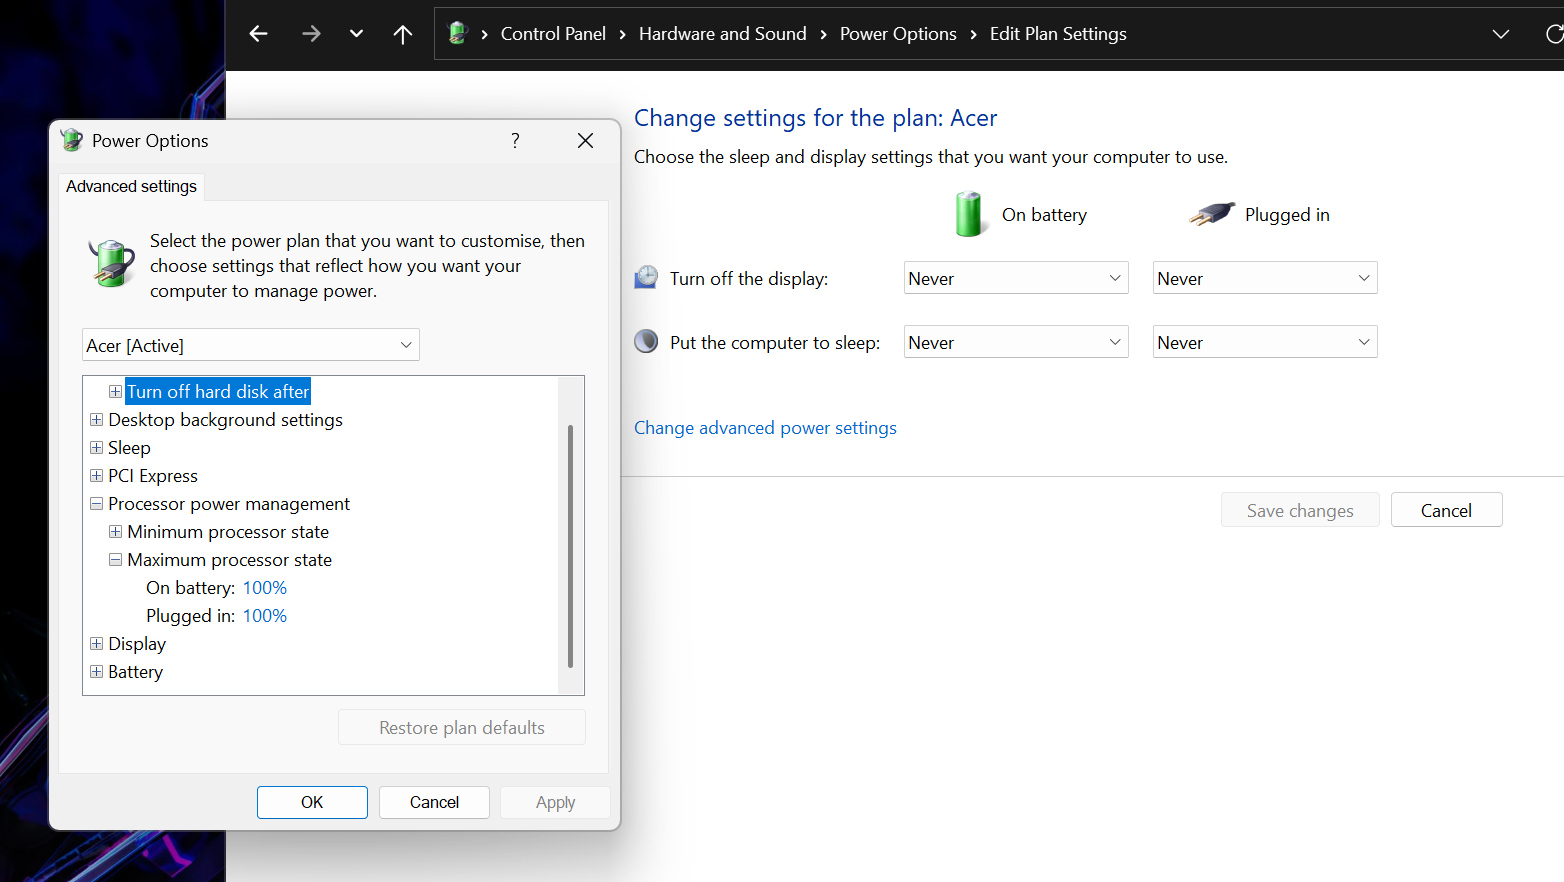Click the Help question mark in Power Options

click(515, 141)
